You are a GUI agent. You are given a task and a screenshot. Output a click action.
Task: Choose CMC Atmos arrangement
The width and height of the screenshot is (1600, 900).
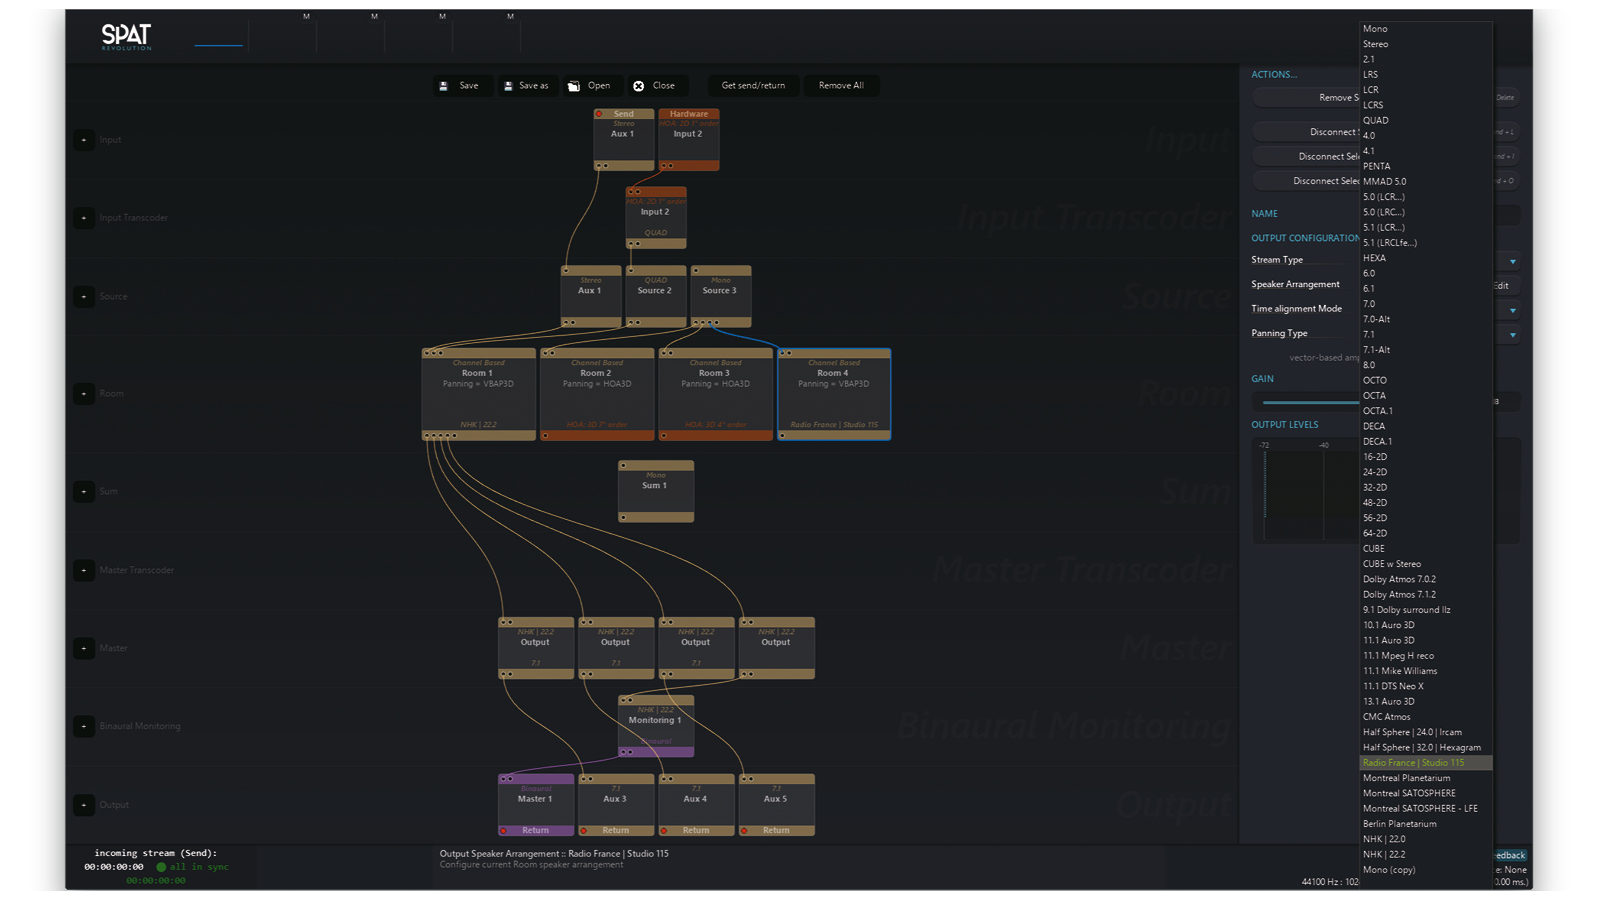pos(1425,717)
